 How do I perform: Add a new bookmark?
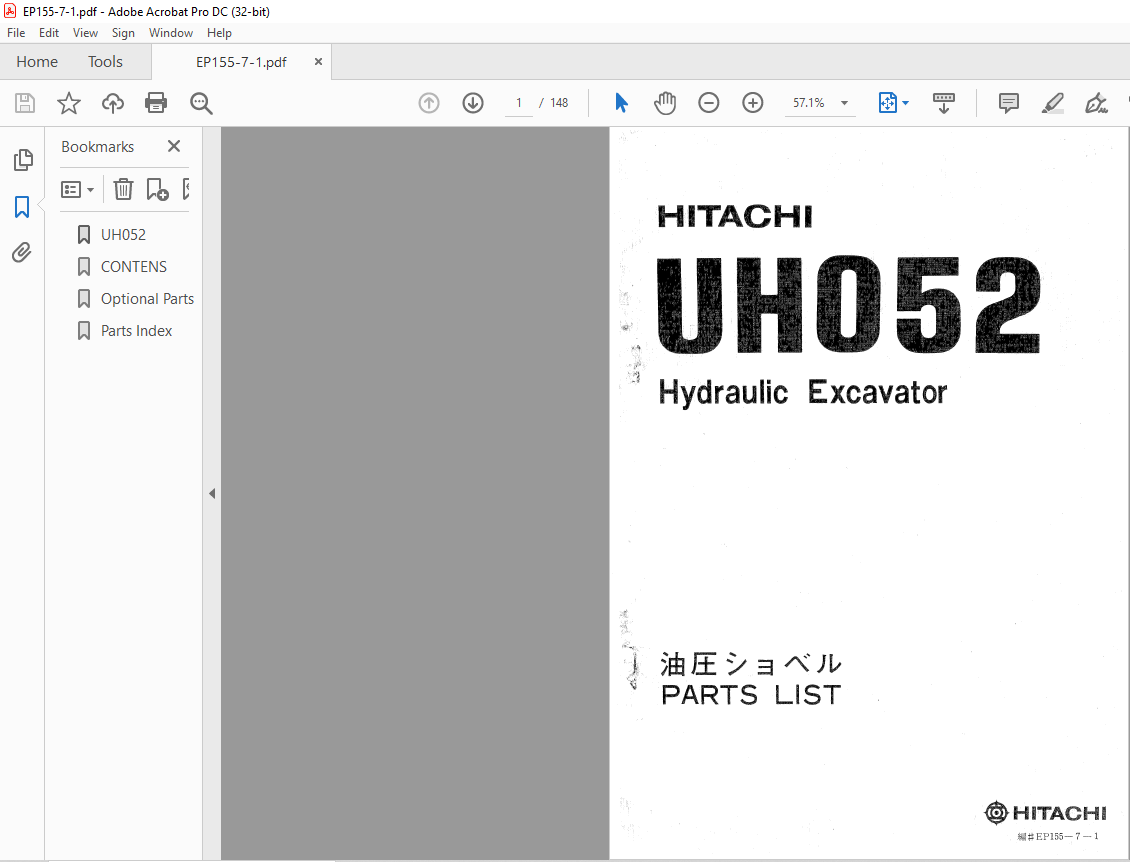click(x=157, y=190)
